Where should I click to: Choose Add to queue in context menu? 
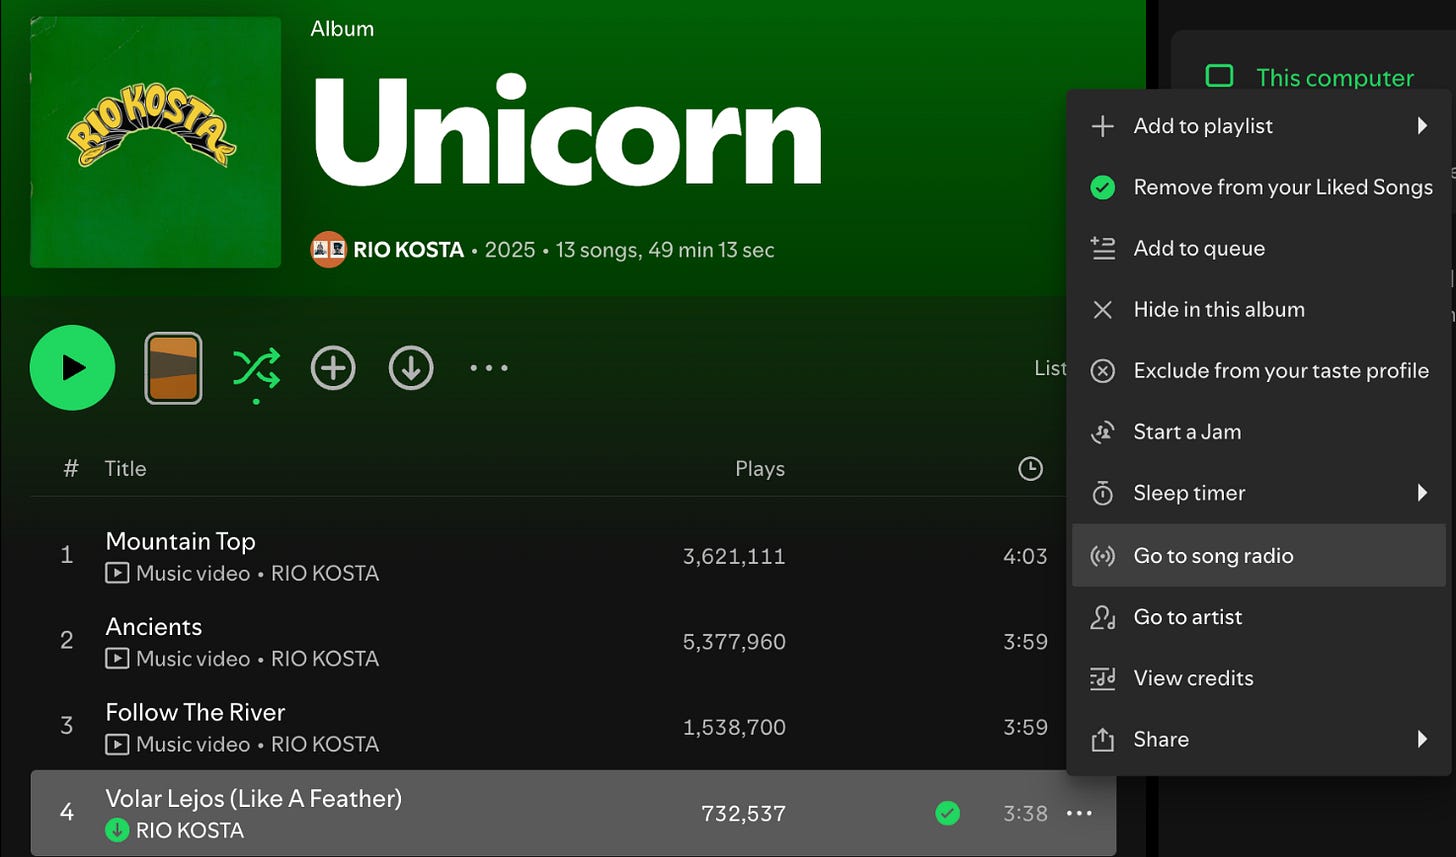pyautogui.click(x=1258, y=249)
